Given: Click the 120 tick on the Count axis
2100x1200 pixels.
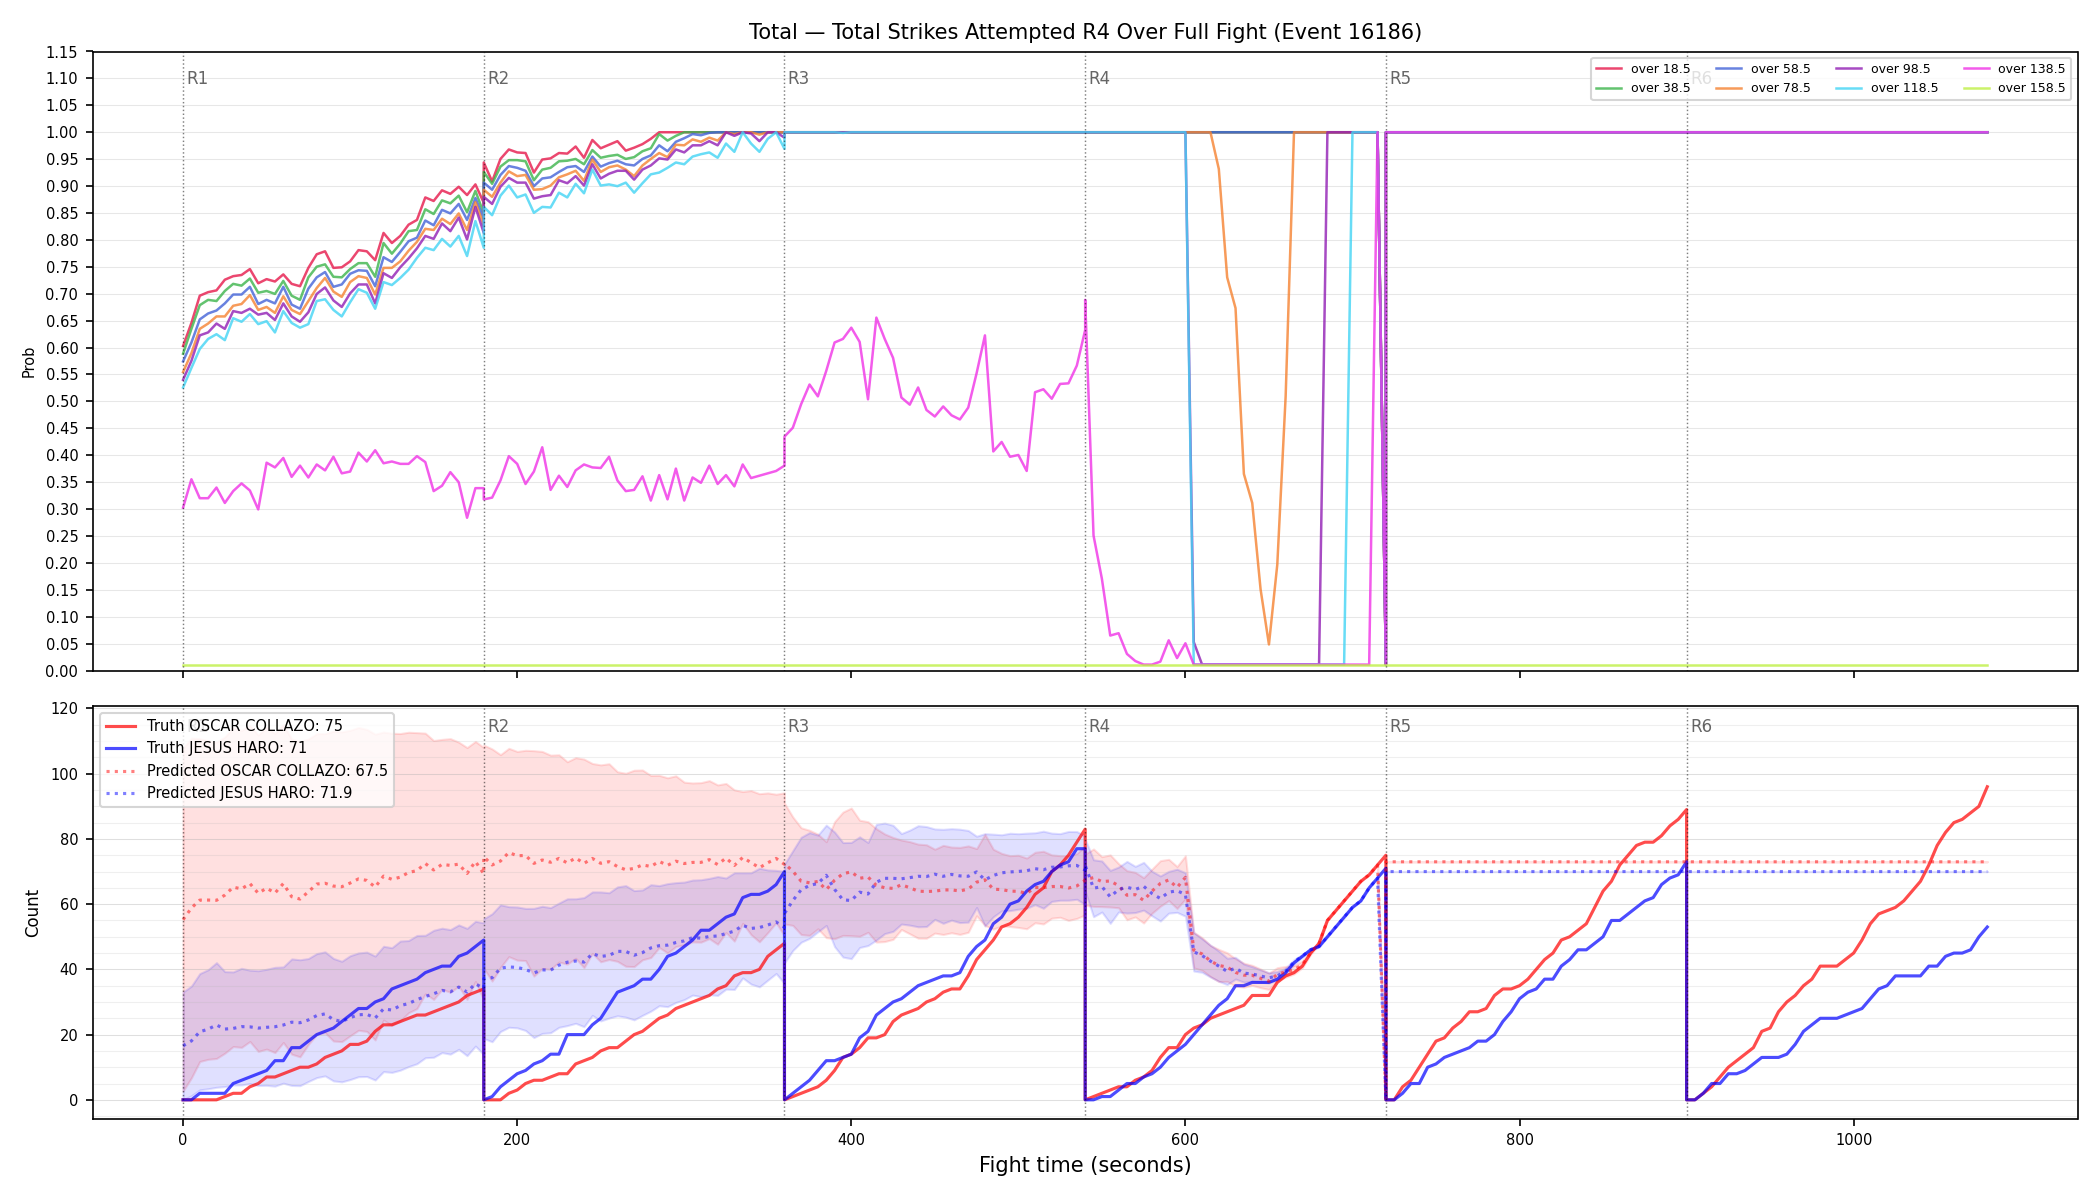Looking at the screenshot, I should pos(65,709).
